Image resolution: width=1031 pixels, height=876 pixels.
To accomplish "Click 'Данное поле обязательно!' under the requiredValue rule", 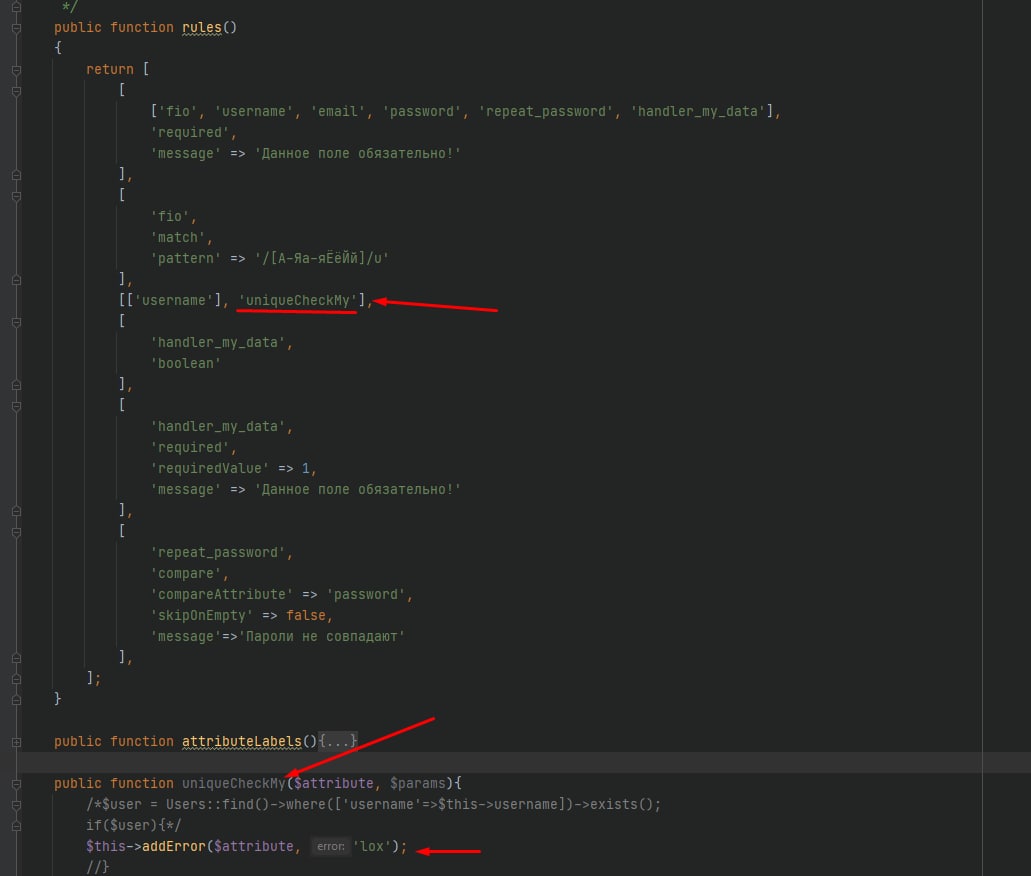I will tap(358, 489).
